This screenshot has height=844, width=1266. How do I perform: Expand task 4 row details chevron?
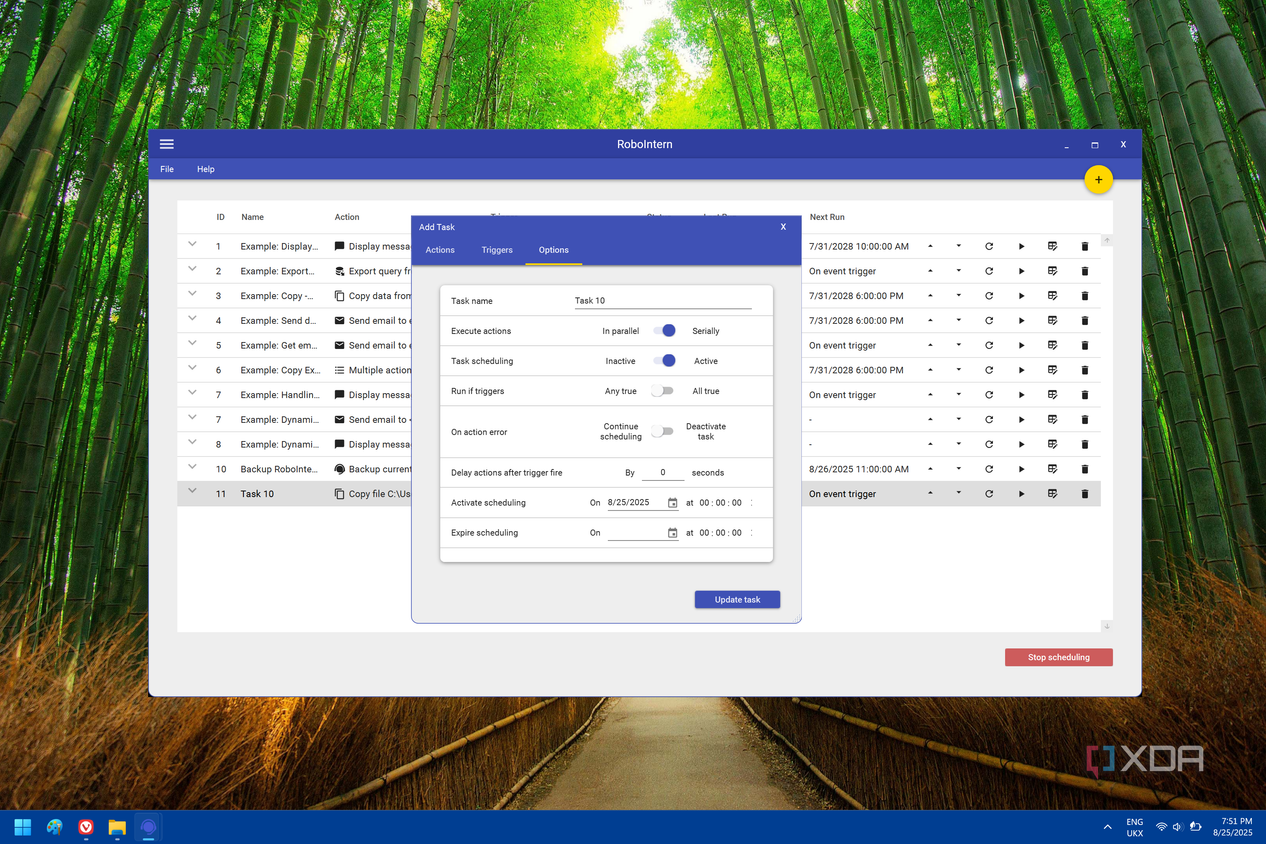[x=192, y=318]
